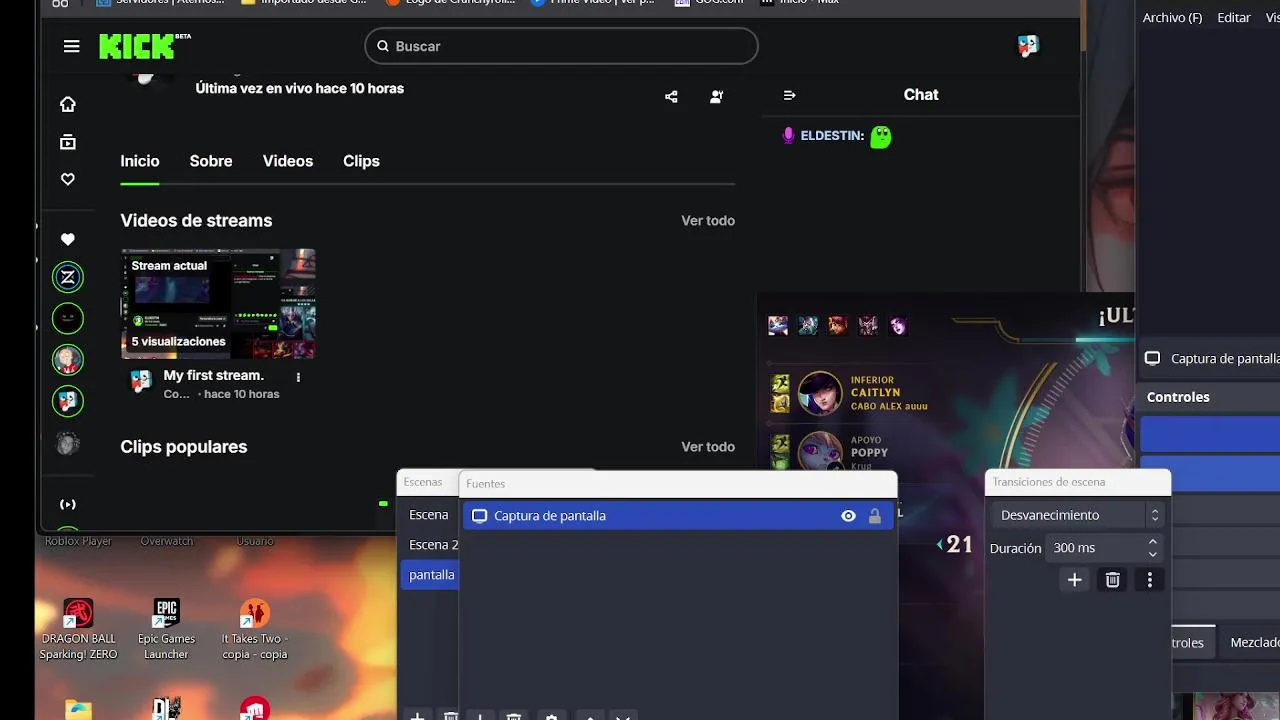
Task: Open the Kick hamburger menu
Action: tap(71, 46)
